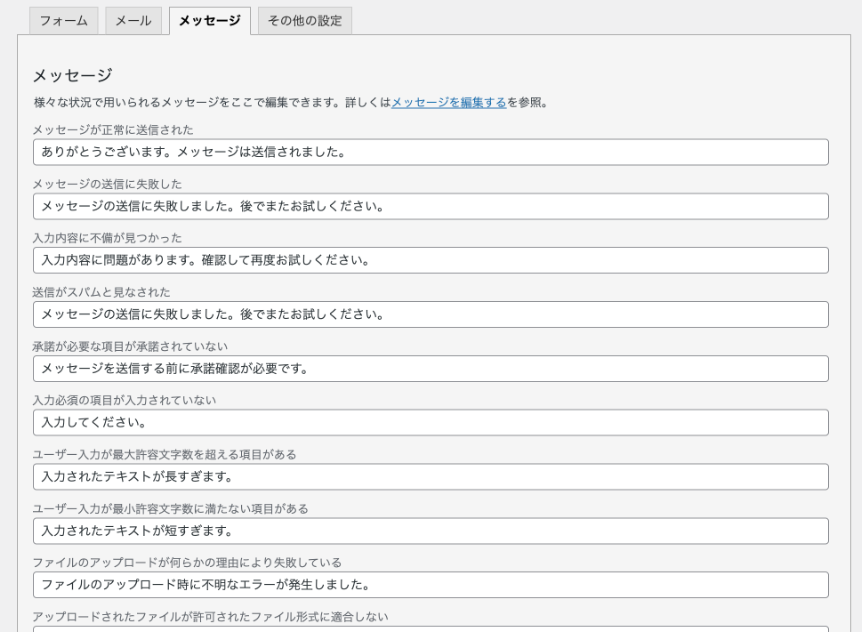Switch to the フォーム tab

pos(63,21)
